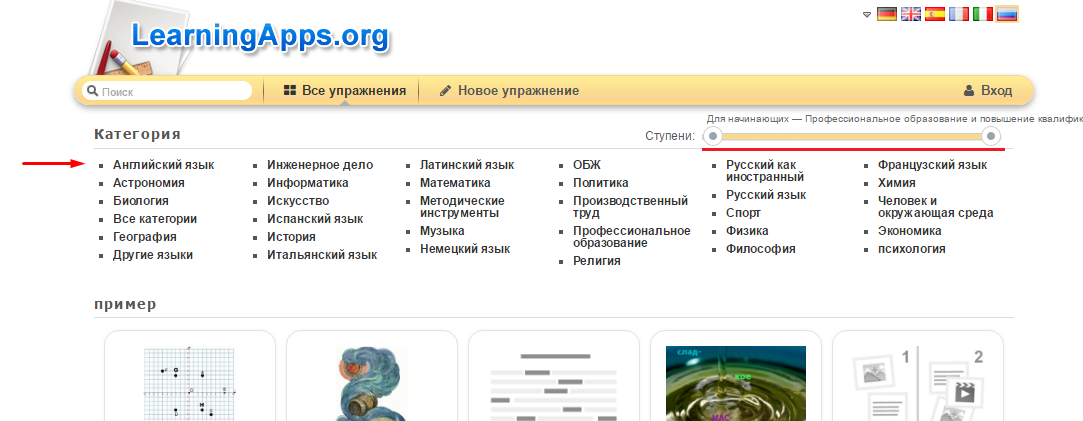This screenshot has width=1083, height=421.
Task: Open the Итальянский язык category
Action: tap(323, 255)
